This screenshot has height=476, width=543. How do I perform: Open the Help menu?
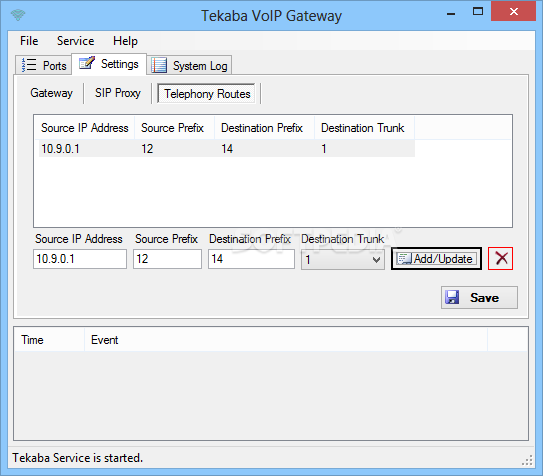click(x=125, y=41)
